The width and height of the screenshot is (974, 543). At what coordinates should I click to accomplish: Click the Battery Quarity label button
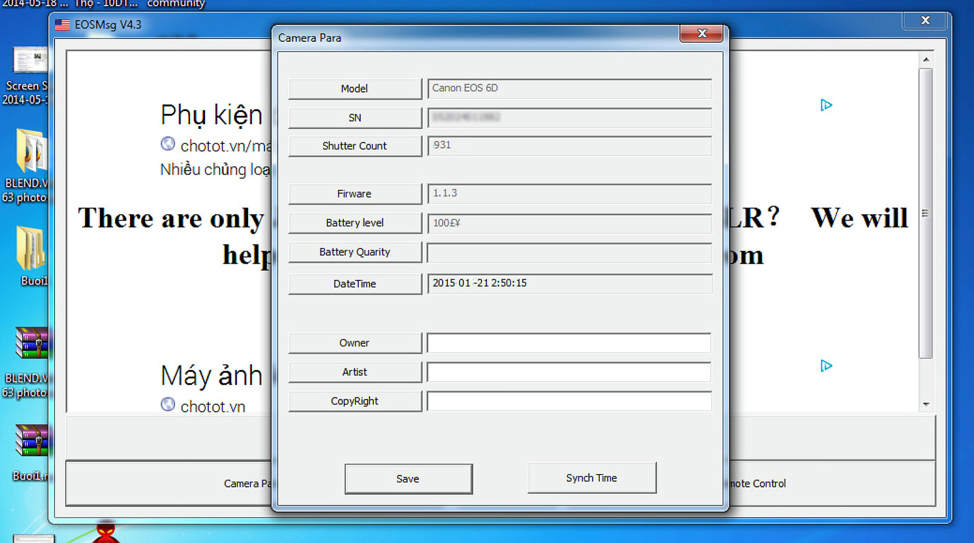(355, 252)
